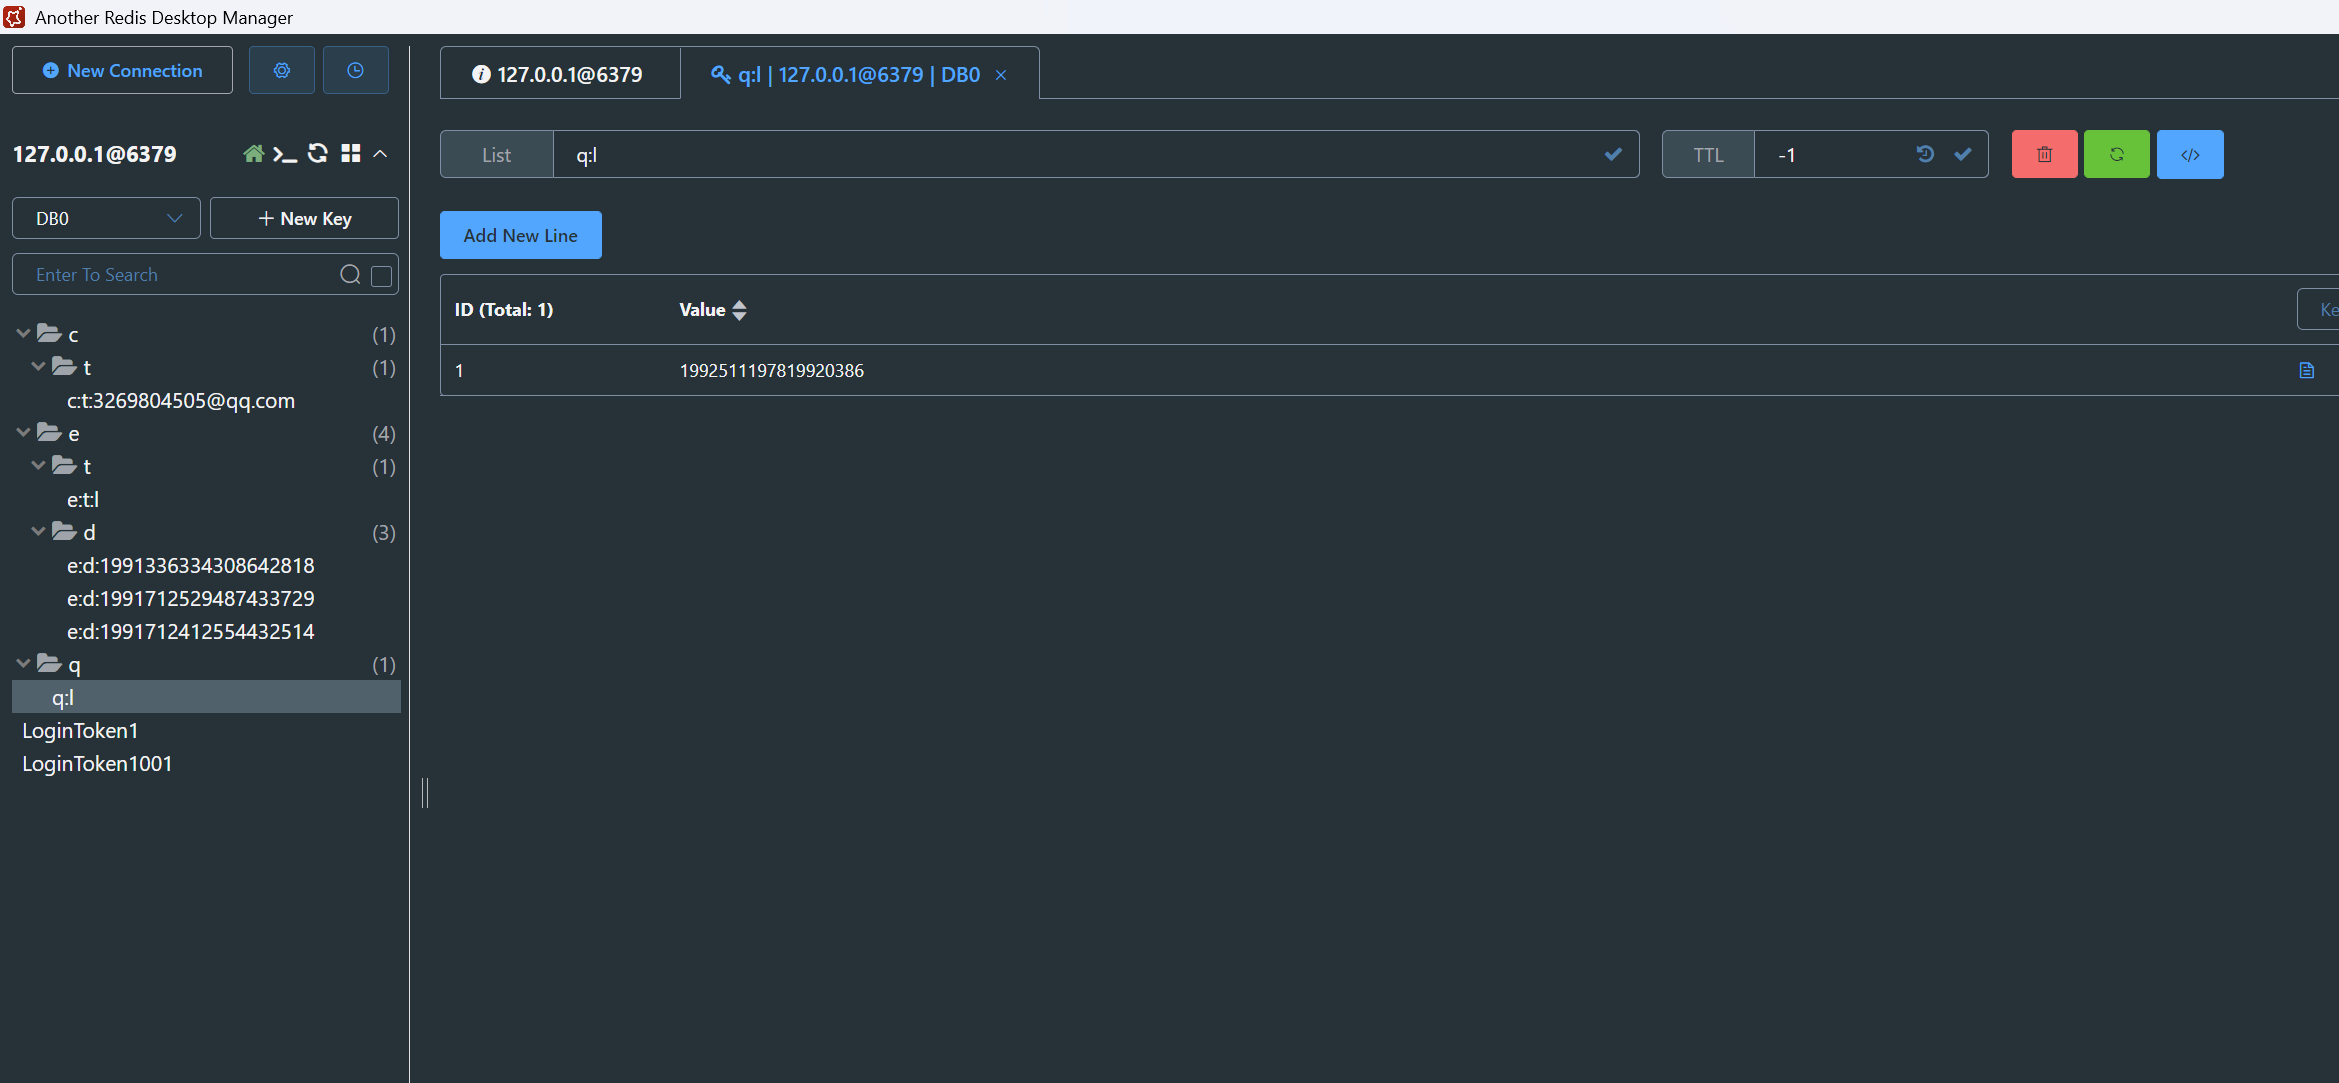Delete key with red trash button

(2044, 155)
